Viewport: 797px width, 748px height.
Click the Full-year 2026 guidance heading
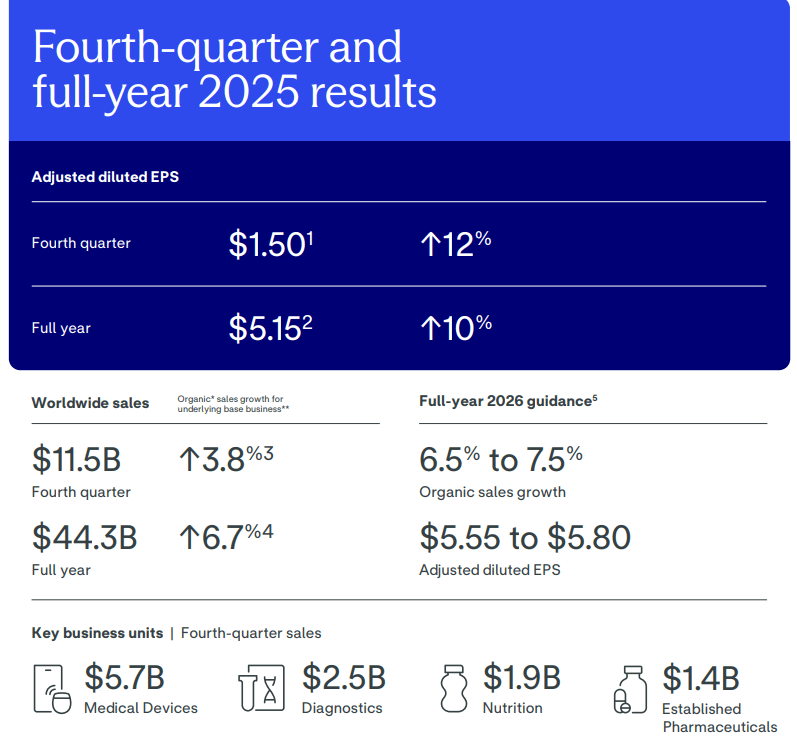(505, 401)
